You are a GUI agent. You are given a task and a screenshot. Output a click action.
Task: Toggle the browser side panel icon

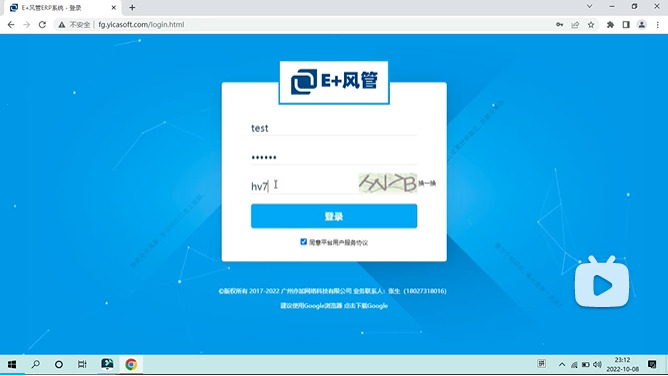[626, 25]
